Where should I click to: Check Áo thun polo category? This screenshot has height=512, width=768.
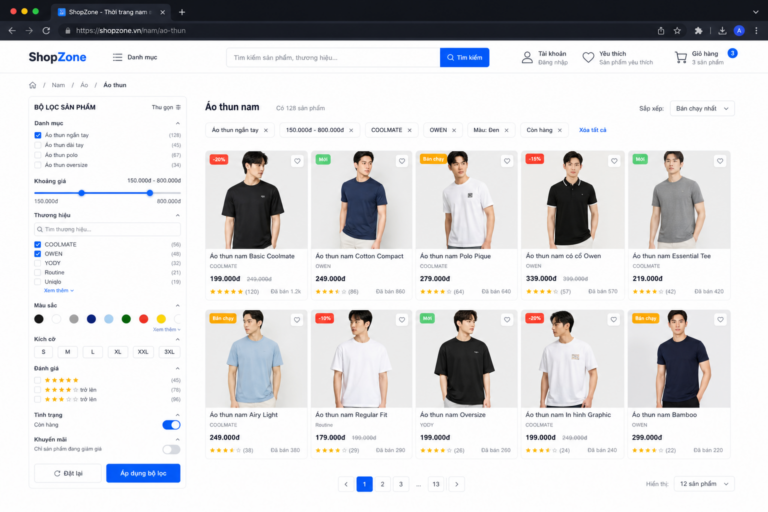point(38,155)
